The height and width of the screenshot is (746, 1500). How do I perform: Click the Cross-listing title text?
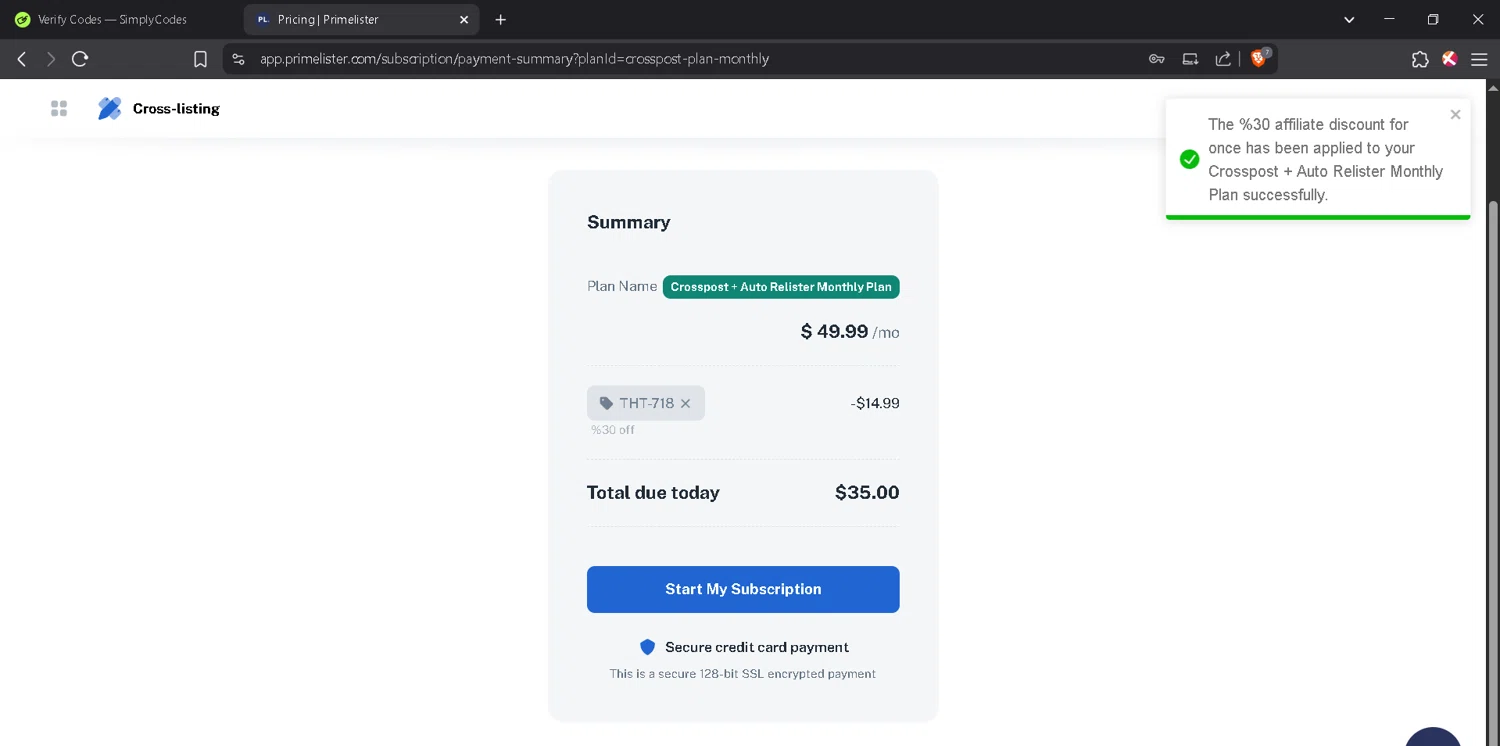176,108
